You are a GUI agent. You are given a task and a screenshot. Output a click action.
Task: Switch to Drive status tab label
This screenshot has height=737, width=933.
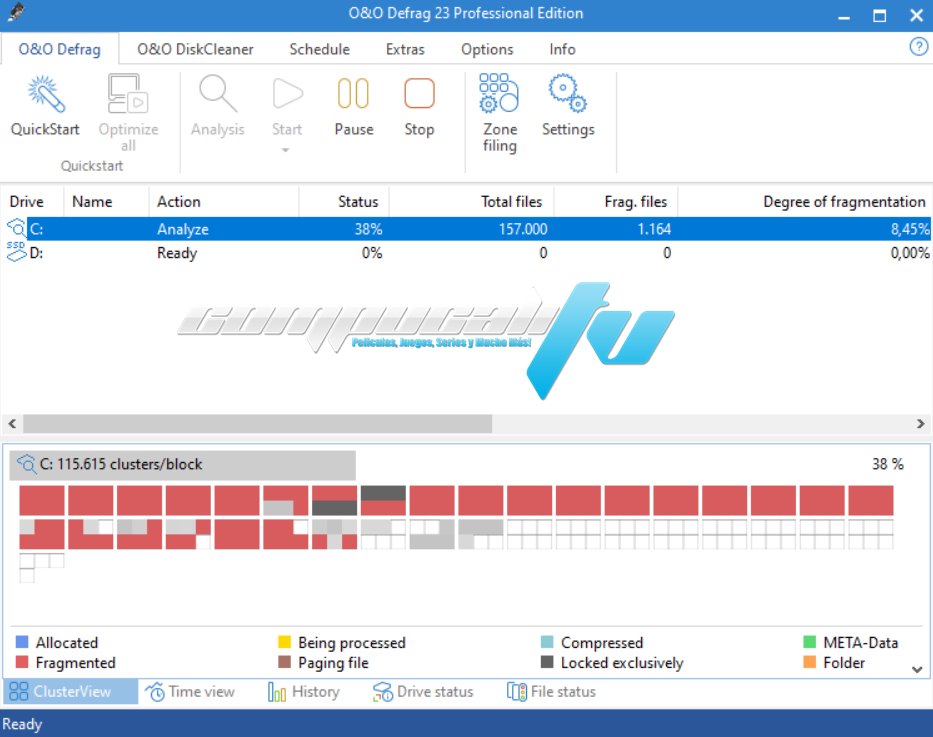[435, 691]
